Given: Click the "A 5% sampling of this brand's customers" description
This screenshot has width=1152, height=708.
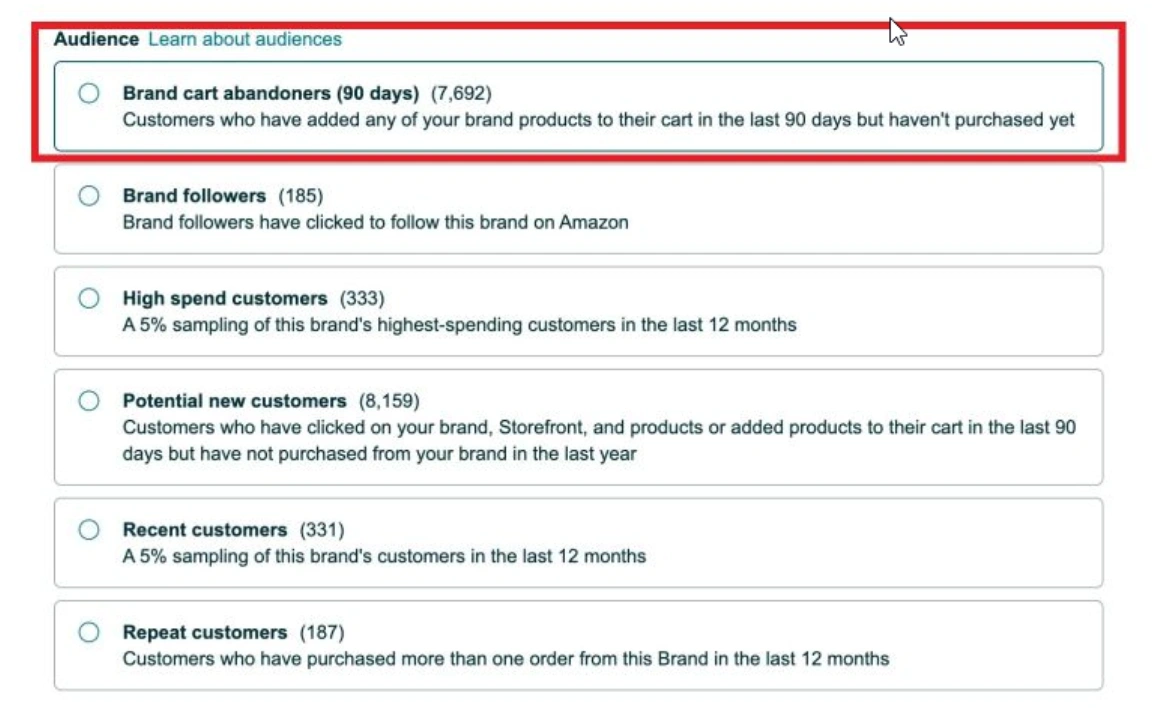Looking at the screenshot, I should [x=384, y=555].
